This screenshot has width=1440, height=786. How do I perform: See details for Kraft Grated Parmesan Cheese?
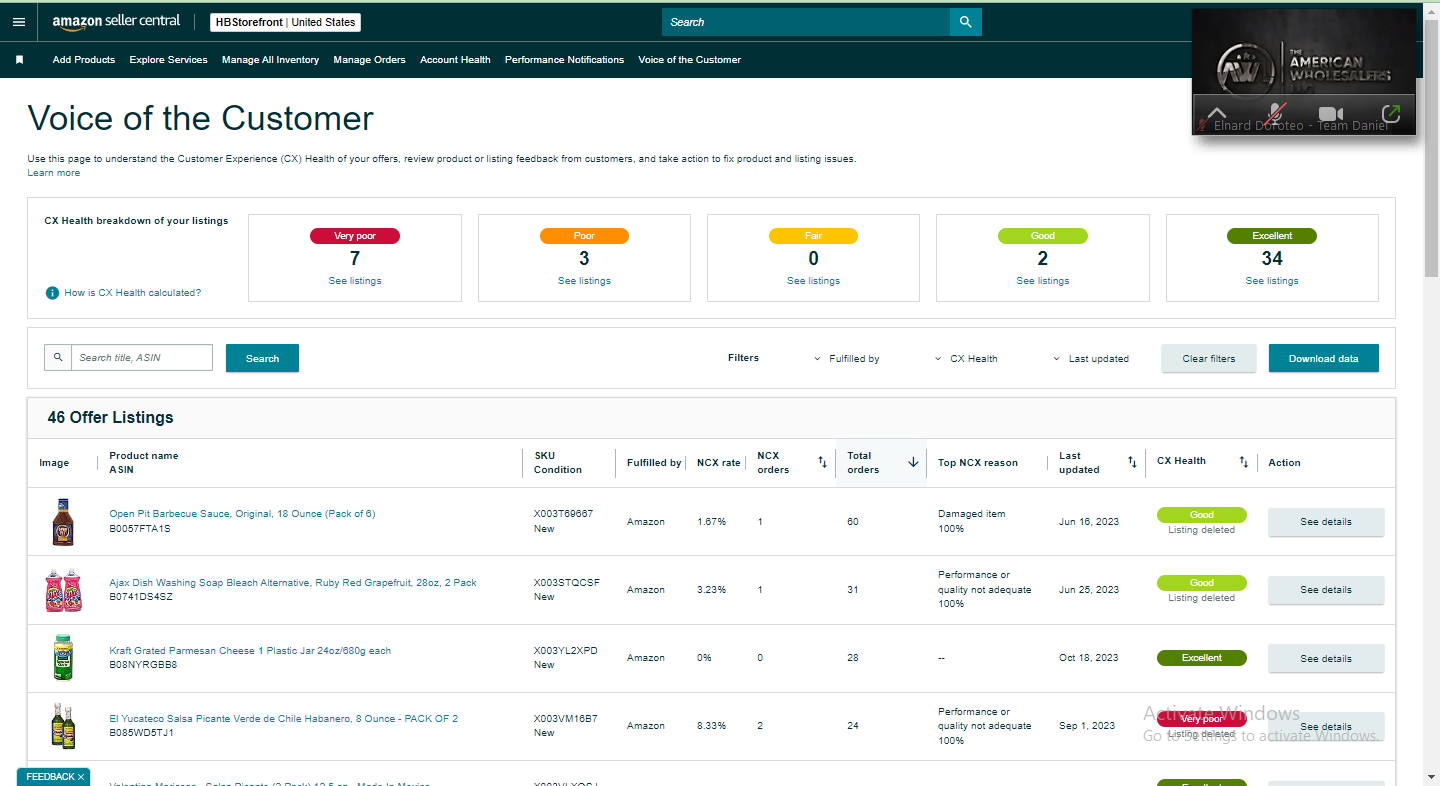[x=1326, y=659]
